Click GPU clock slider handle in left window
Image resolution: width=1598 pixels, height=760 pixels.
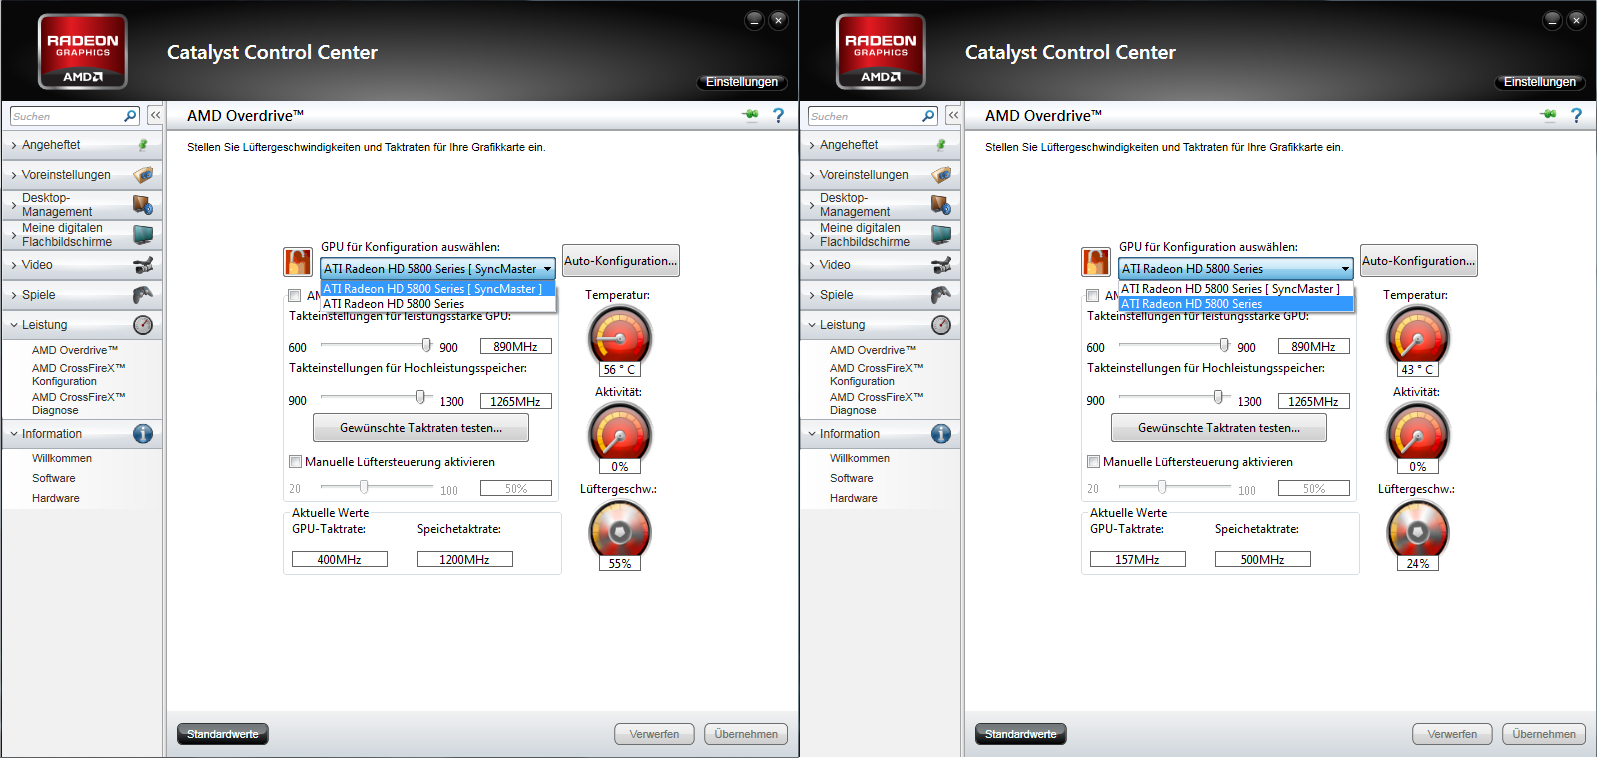coord(426,345)
